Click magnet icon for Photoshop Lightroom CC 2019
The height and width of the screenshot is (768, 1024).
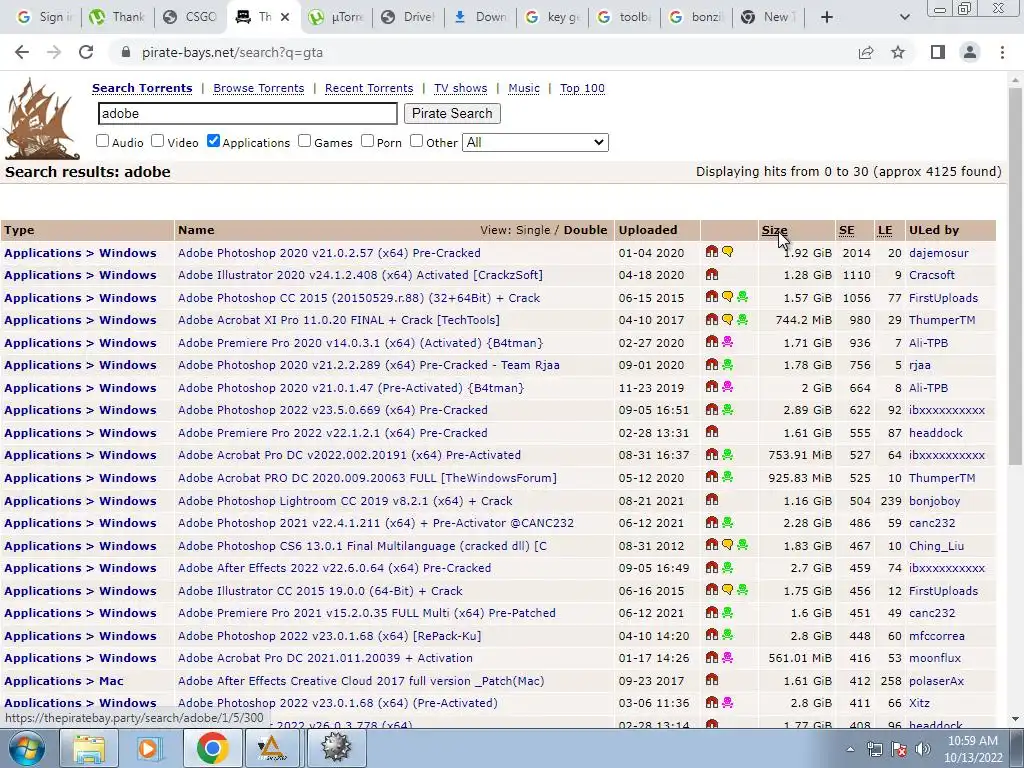pos(712,500)
